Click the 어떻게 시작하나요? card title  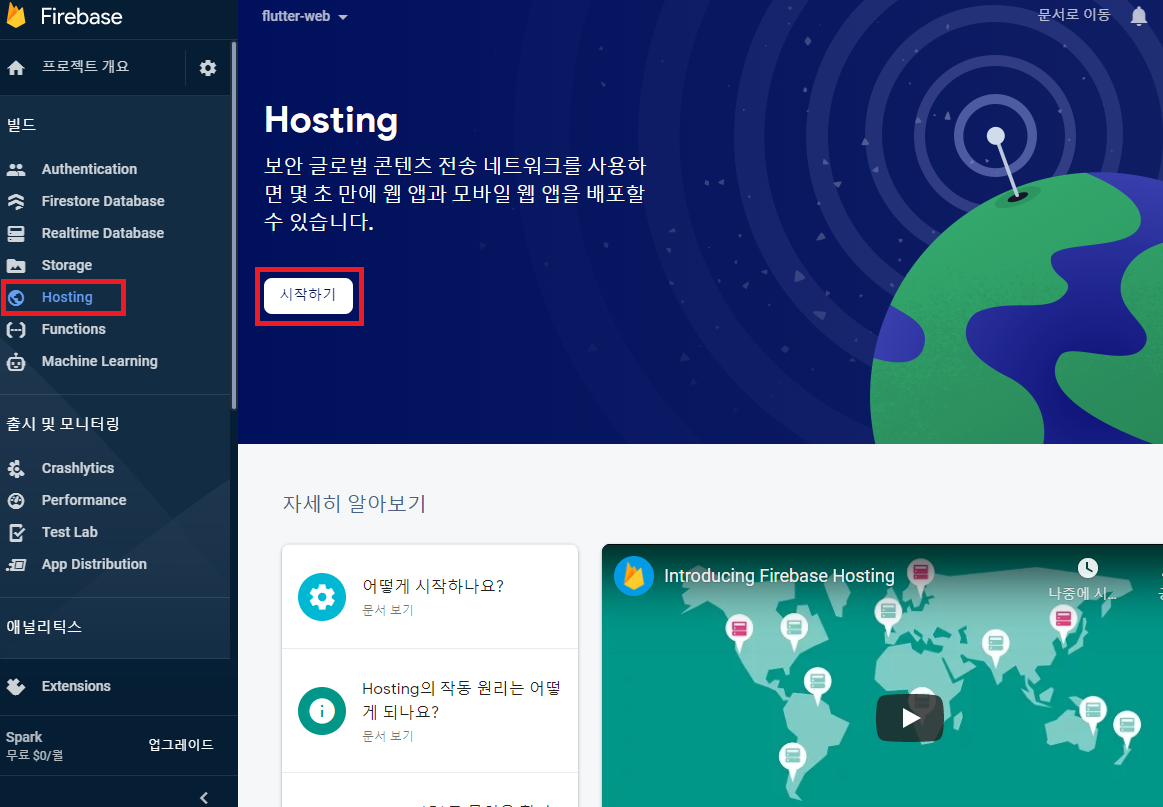432,586
